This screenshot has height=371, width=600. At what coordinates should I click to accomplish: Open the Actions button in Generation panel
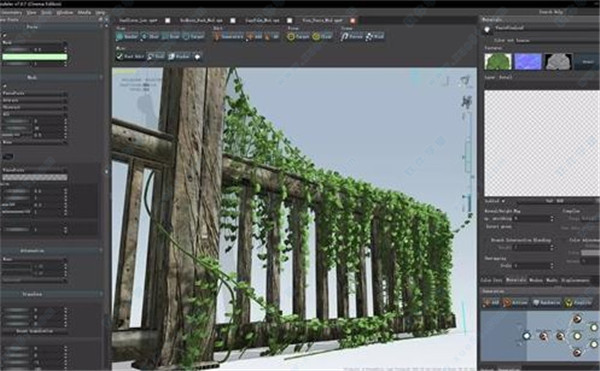coord(515,303)
